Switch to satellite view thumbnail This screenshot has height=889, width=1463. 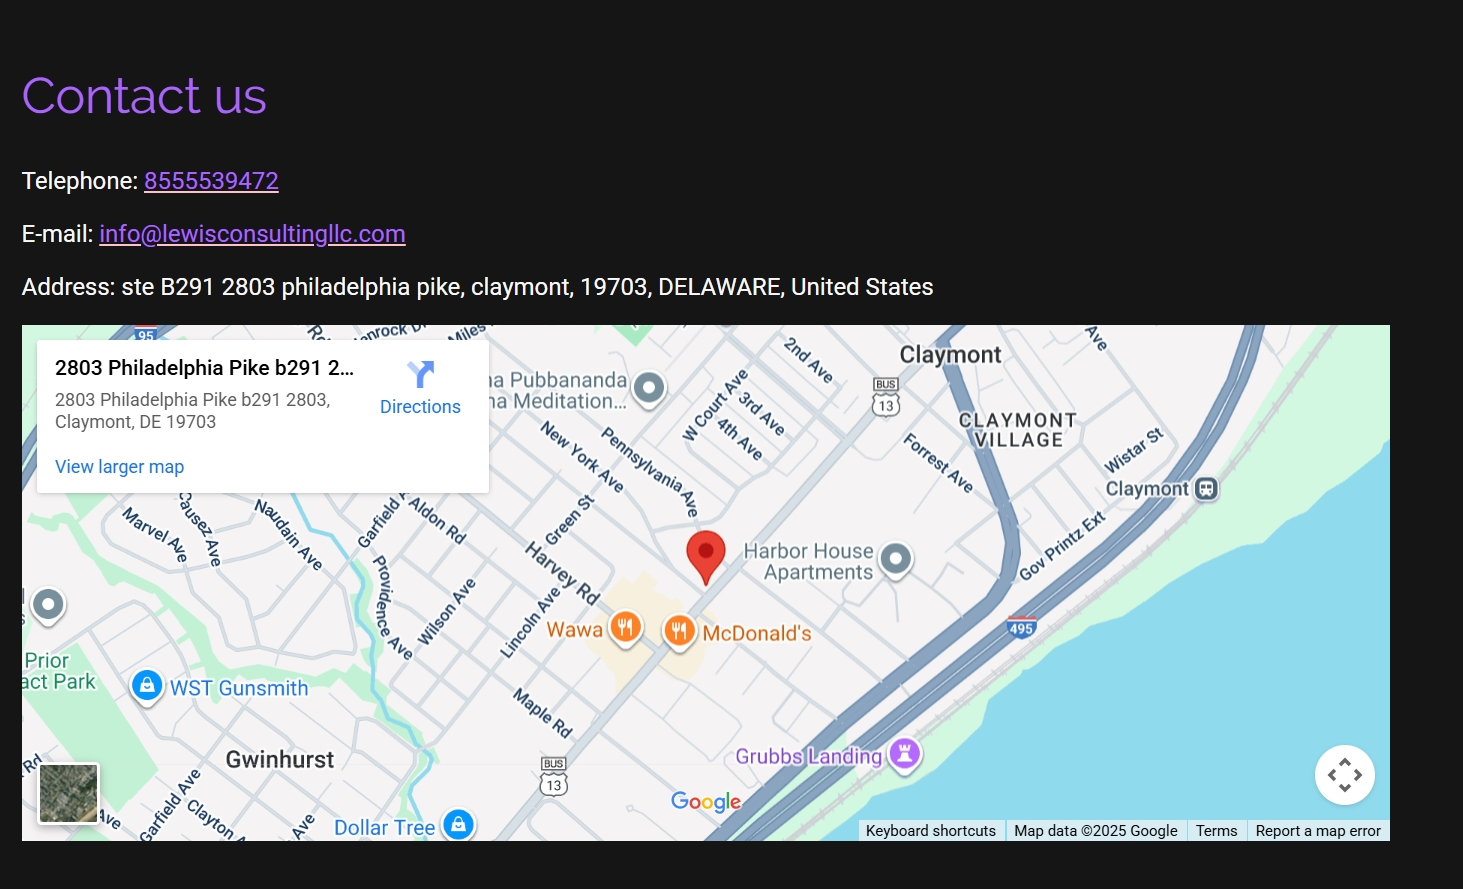pyautogui.click(x=69, y=794)
